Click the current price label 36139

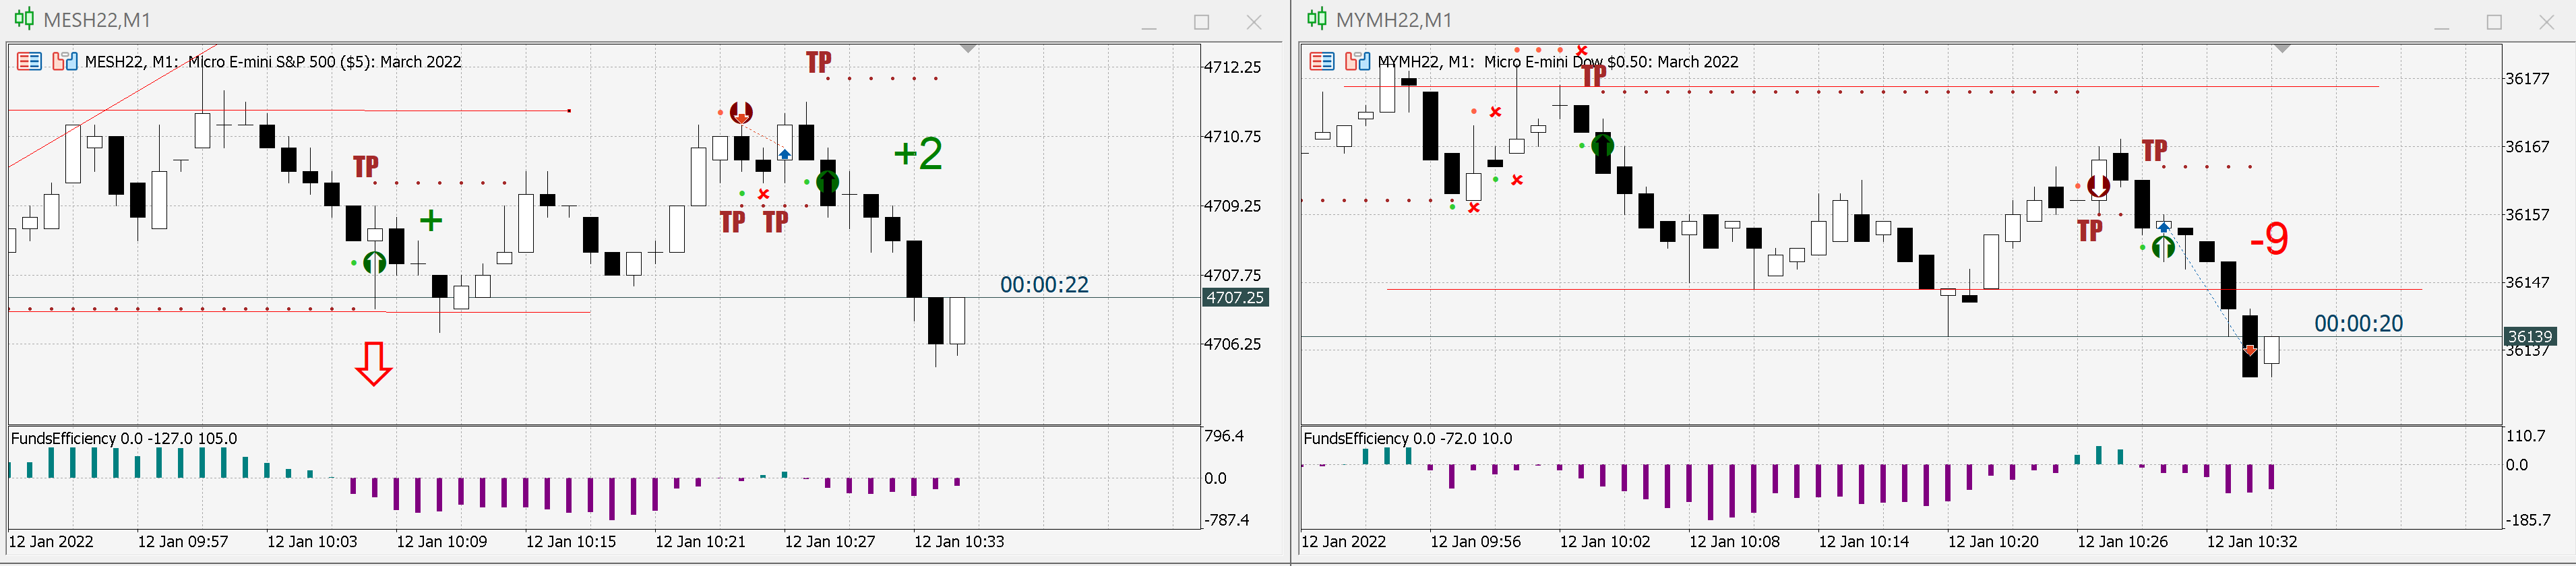pyautogui.click(x=2530, y=336)
